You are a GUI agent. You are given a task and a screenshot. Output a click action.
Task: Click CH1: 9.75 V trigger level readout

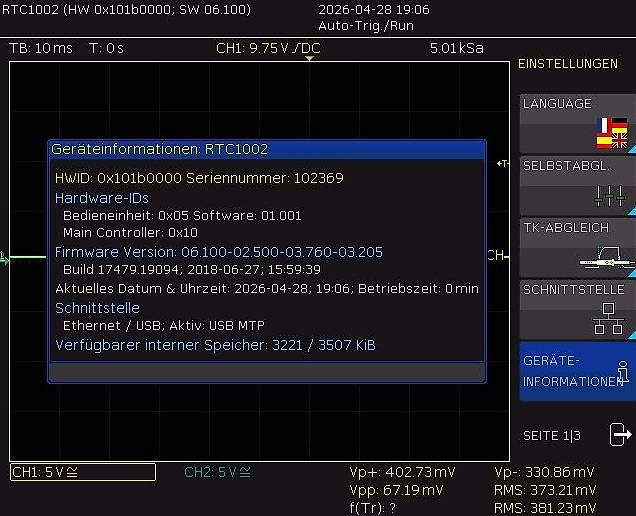coord(269,48)
